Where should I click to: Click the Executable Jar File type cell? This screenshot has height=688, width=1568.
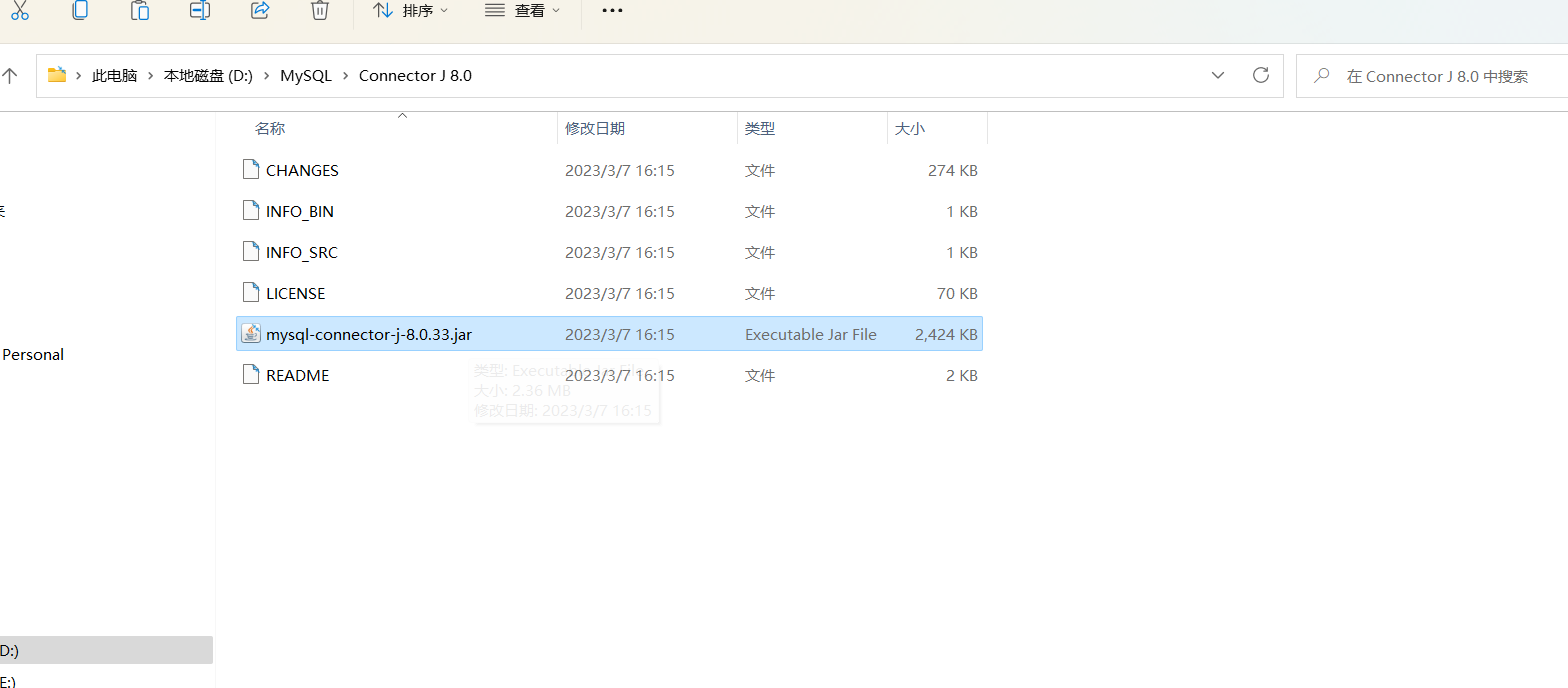(x=811, y=335)
